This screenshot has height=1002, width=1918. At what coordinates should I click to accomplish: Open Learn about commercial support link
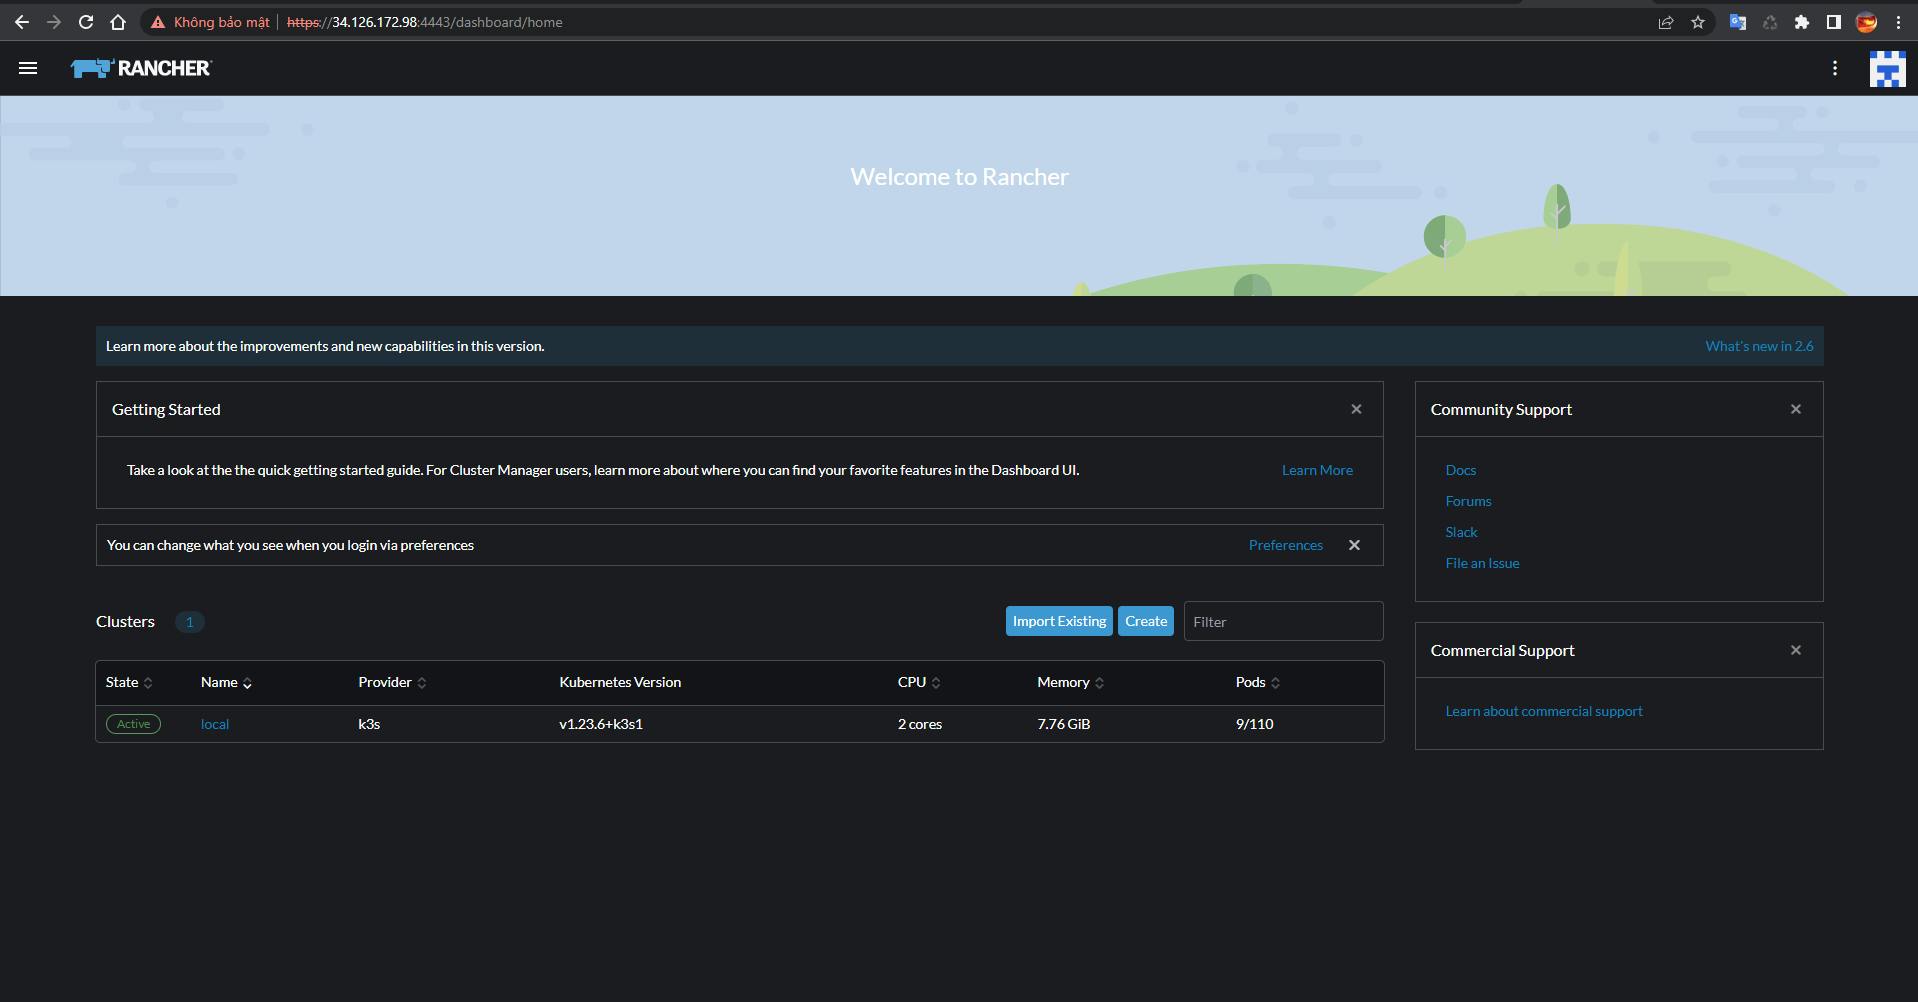(x=1543, y=711)
